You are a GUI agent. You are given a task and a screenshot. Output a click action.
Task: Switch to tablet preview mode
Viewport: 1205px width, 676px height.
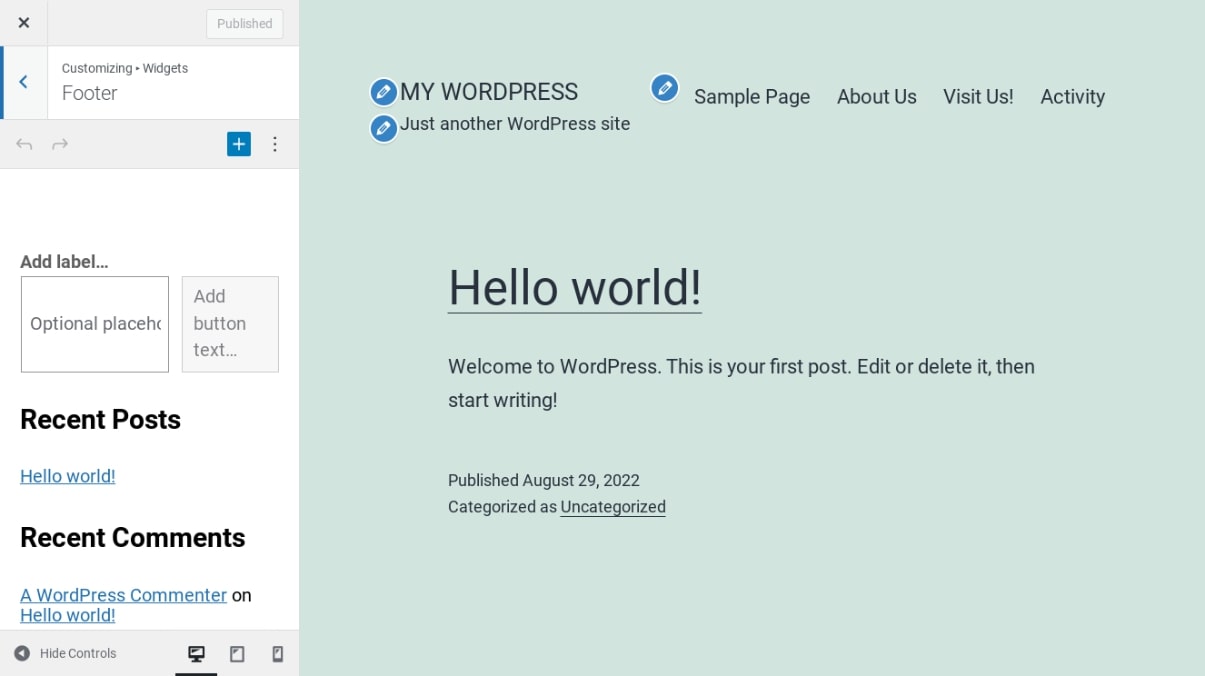(237, 654)
